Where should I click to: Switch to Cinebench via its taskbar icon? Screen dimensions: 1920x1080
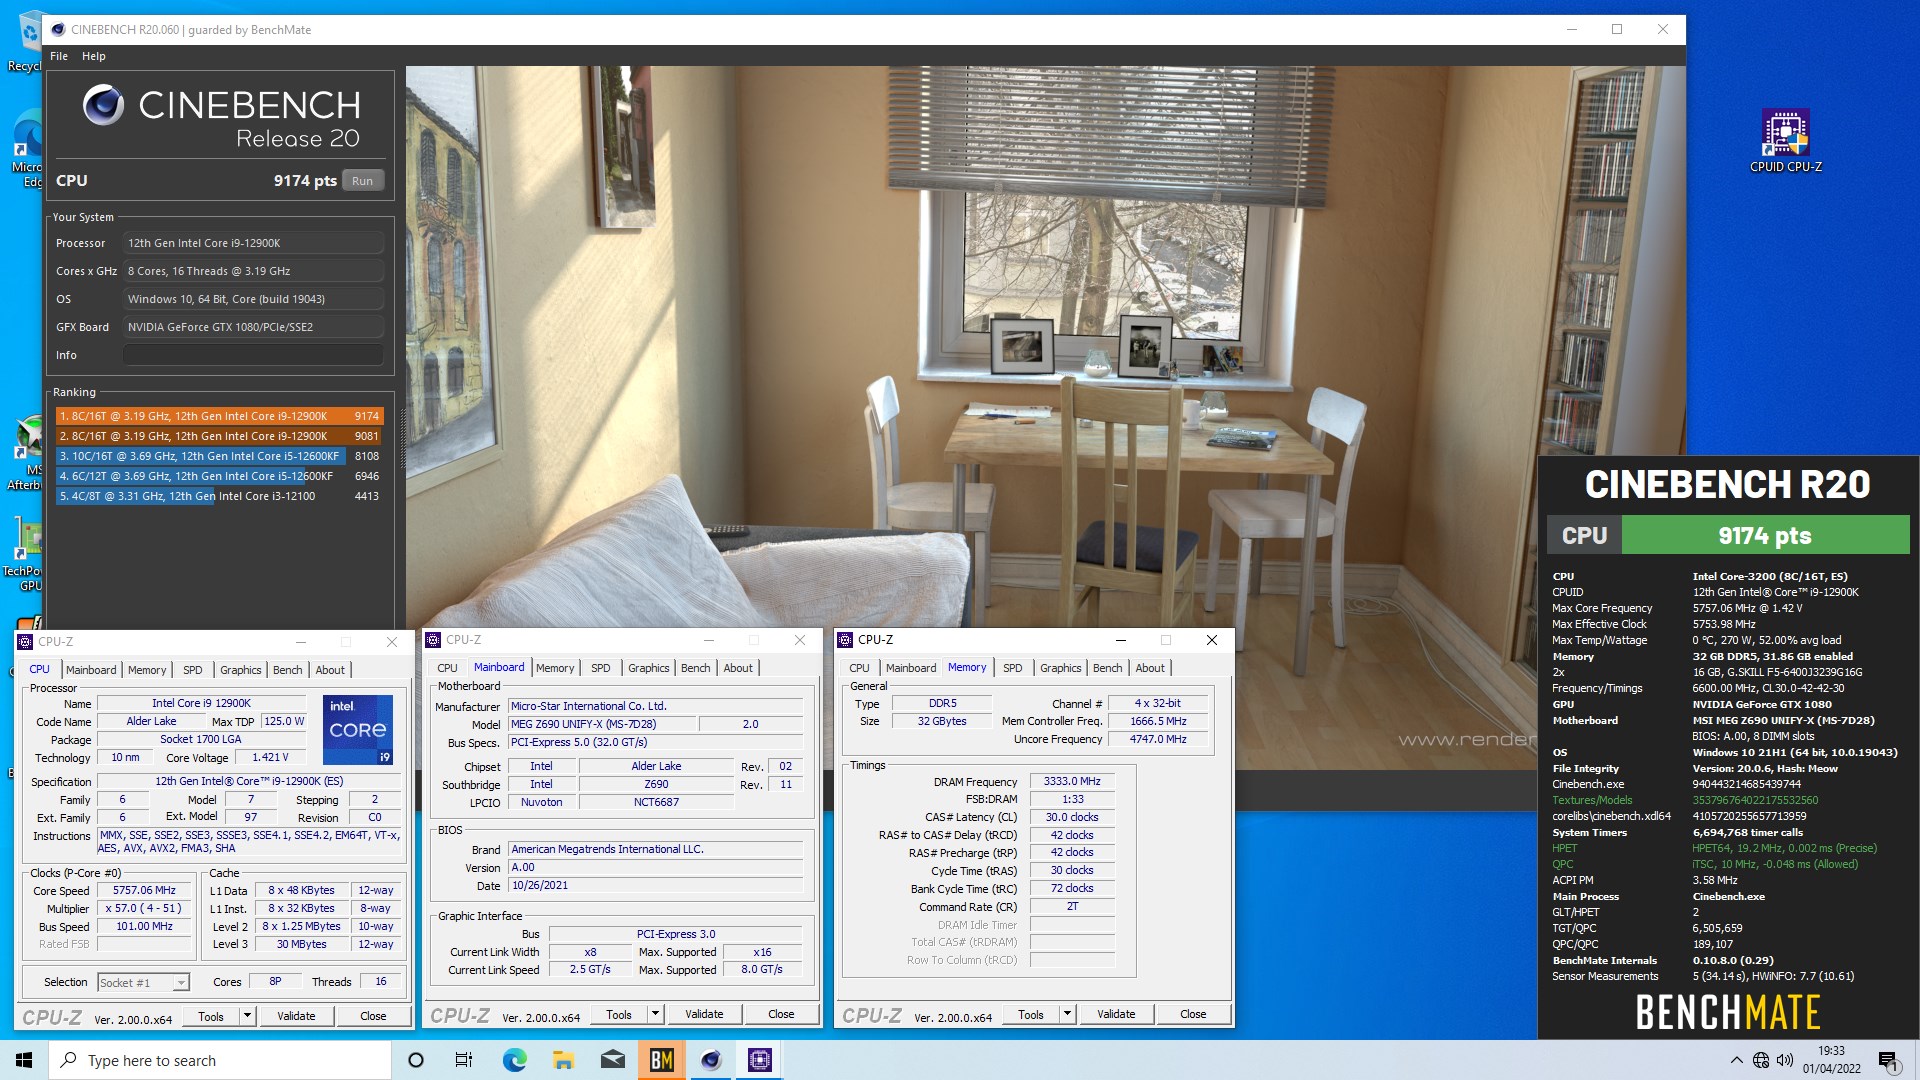[711, 1060]
